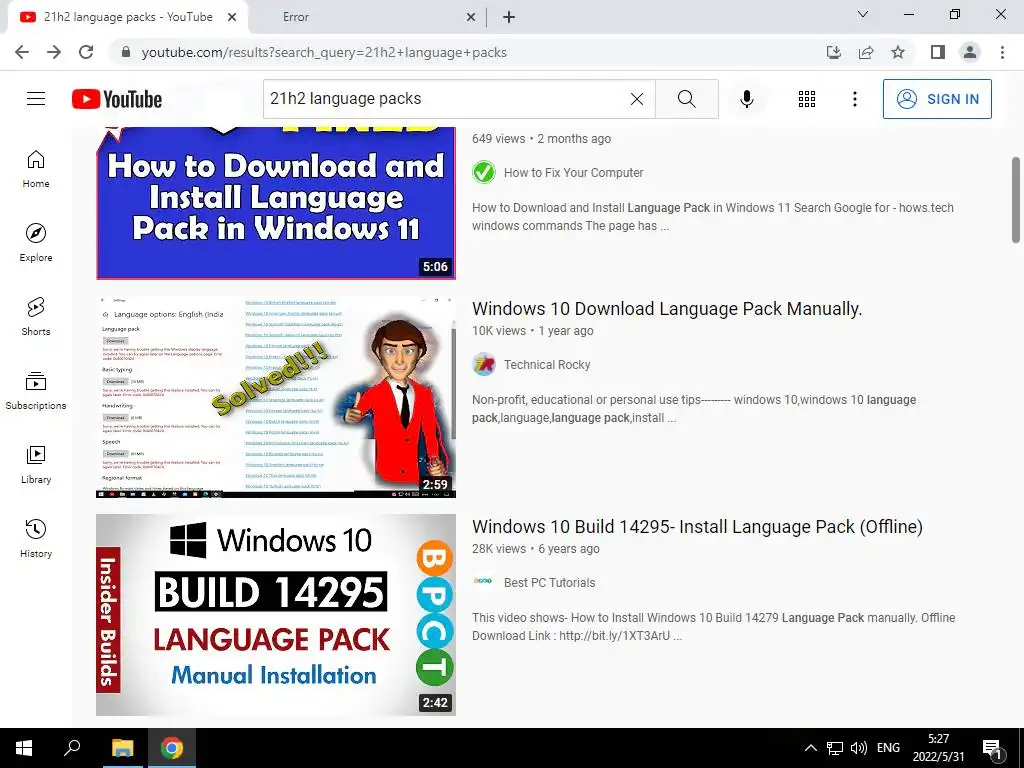
Task: Open the notification center
Action: (x=991, y=749)
